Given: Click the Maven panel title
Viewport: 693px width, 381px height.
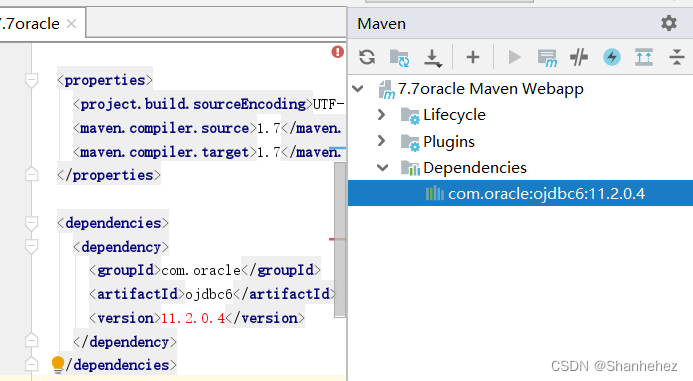Looking at the screenshot, I should pyautogui.click(x=381, y=24).
